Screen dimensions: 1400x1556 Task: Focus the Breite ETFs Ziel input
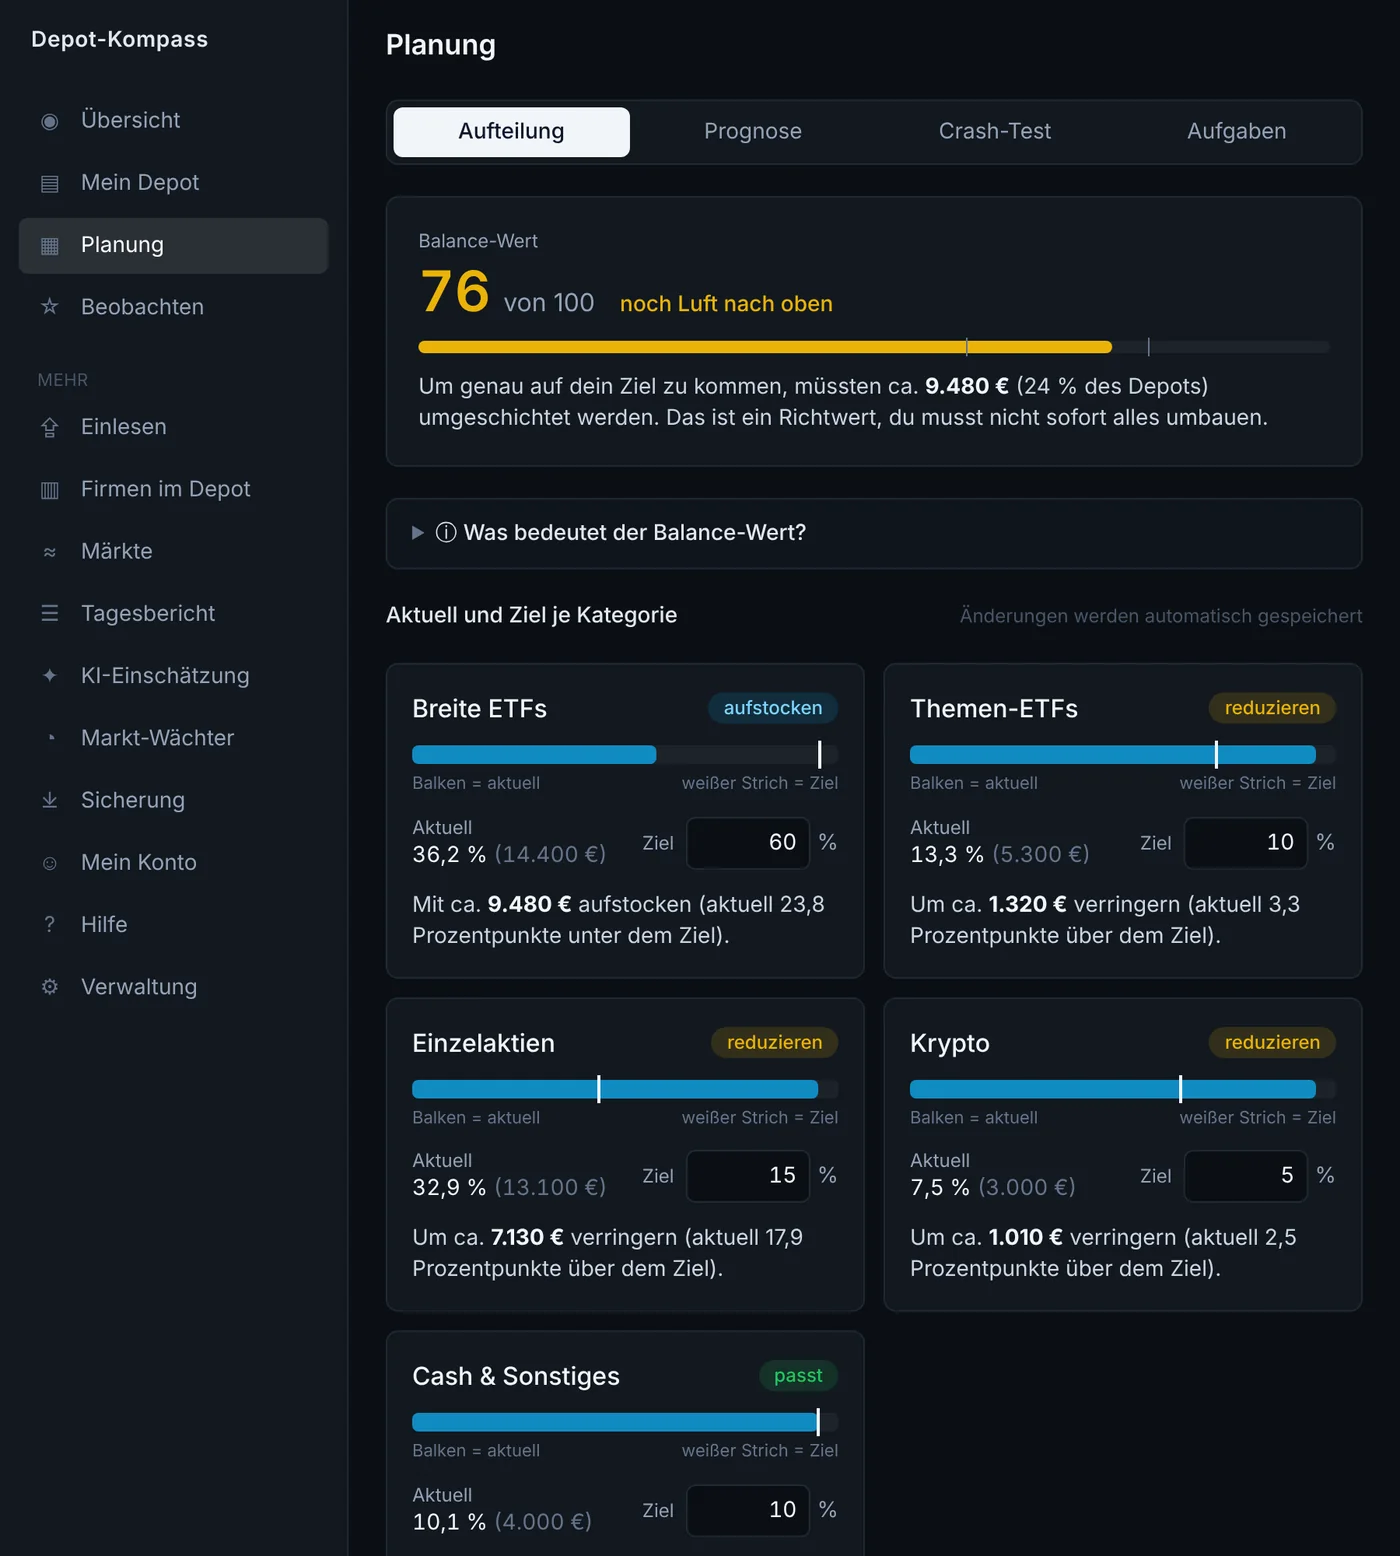(x=748, y=843)
